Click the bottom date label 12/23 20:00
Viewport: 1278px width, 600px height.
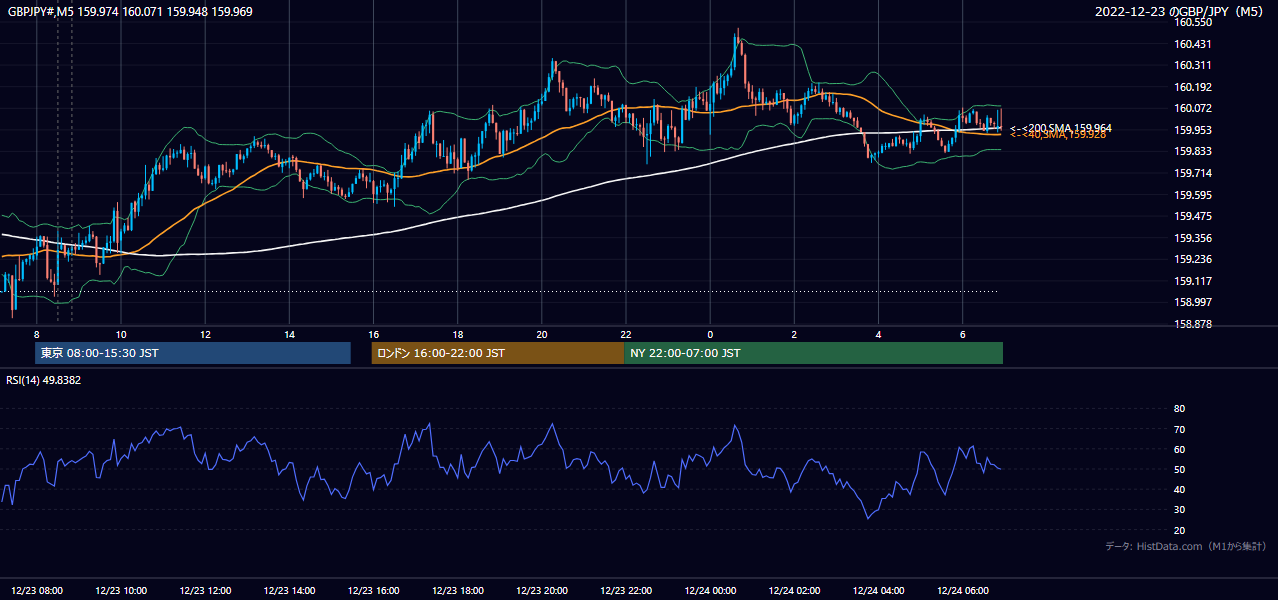tap(542, 590)
